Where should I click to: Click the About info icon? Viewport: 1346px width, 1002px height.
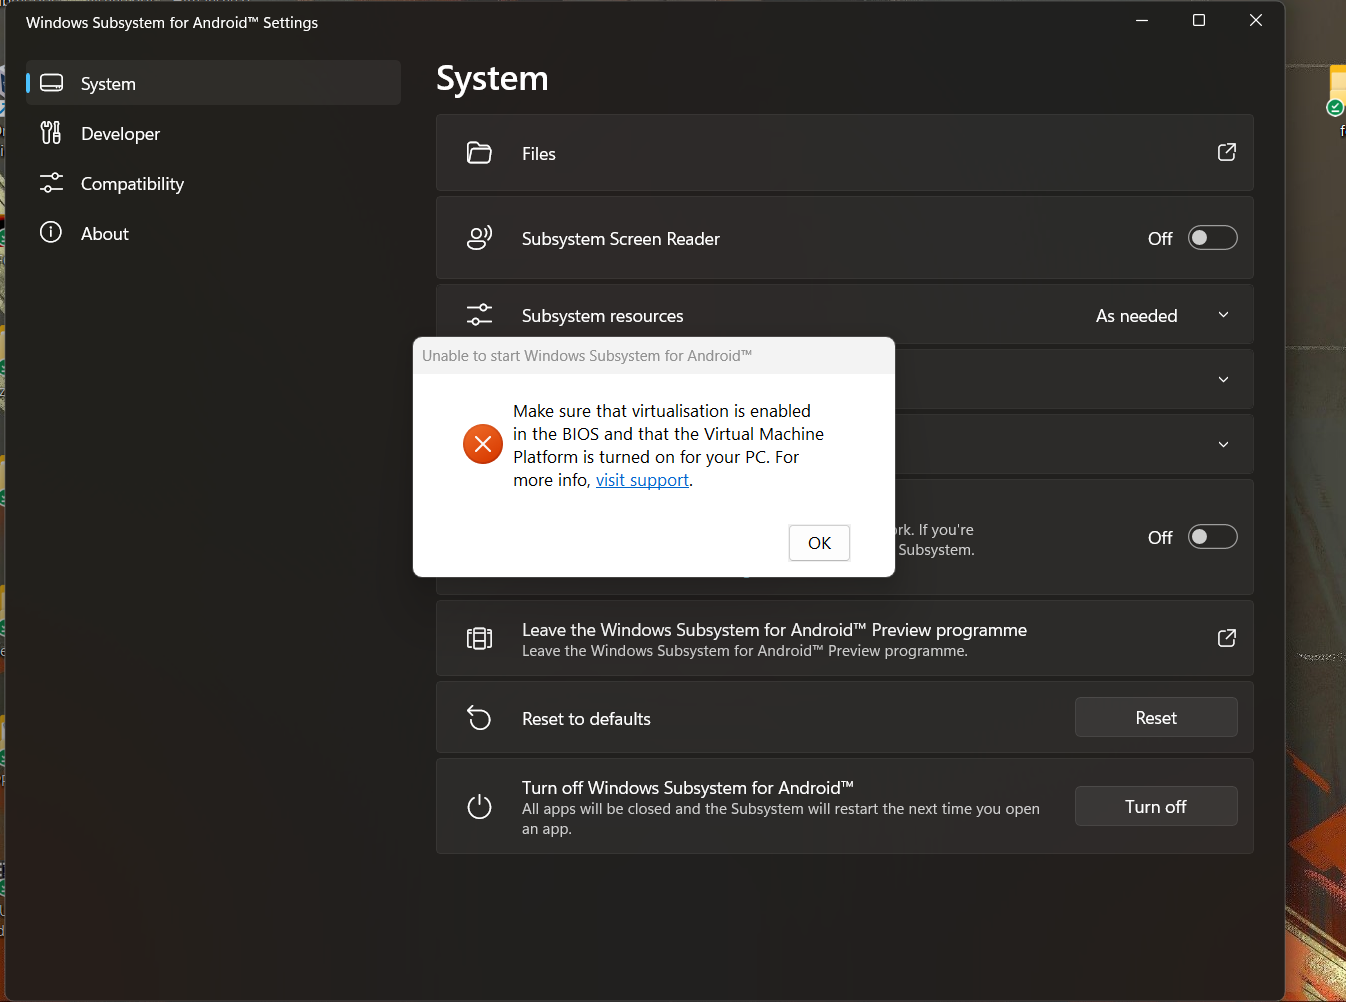tap(51, 233)
